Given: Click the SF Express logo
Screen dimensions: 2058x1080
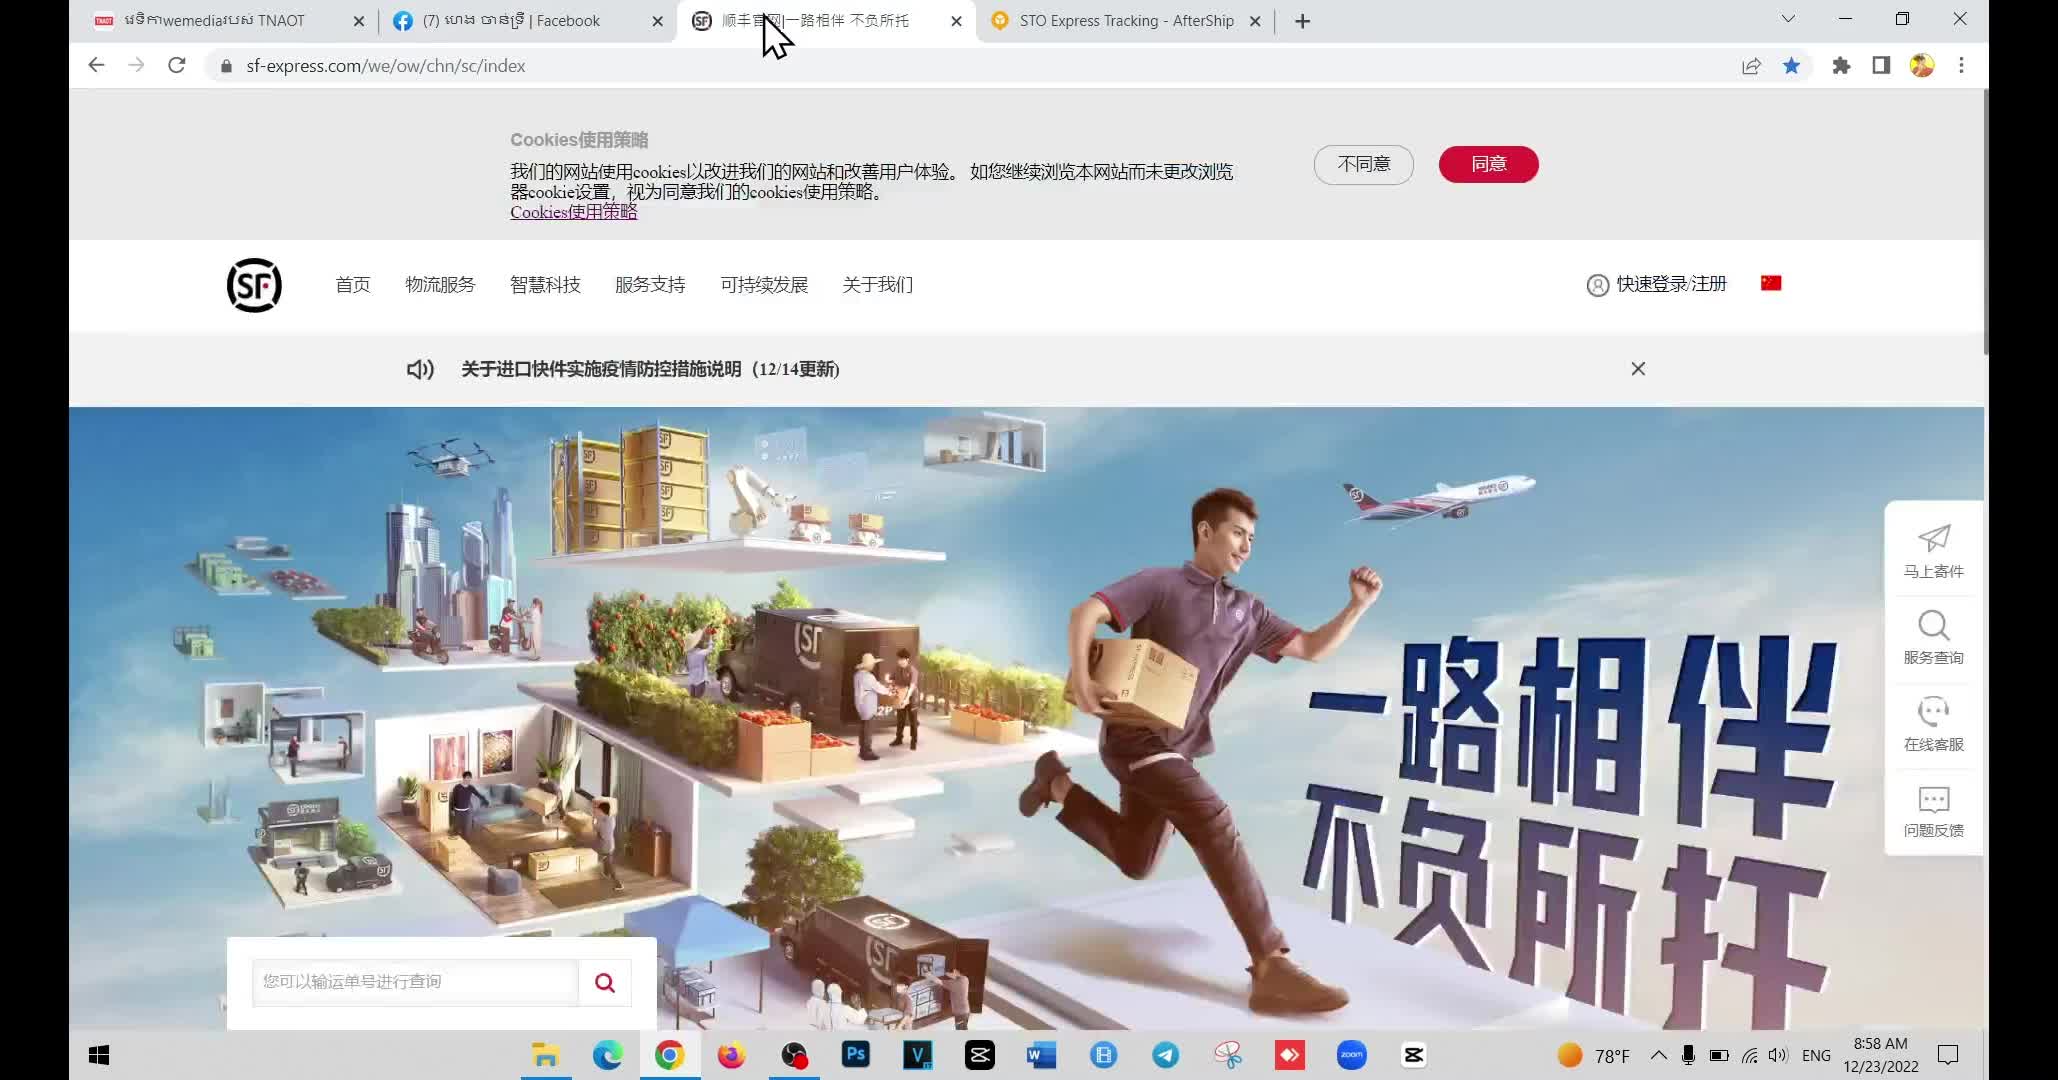Looking at the screenshot, I should (254, 285).
